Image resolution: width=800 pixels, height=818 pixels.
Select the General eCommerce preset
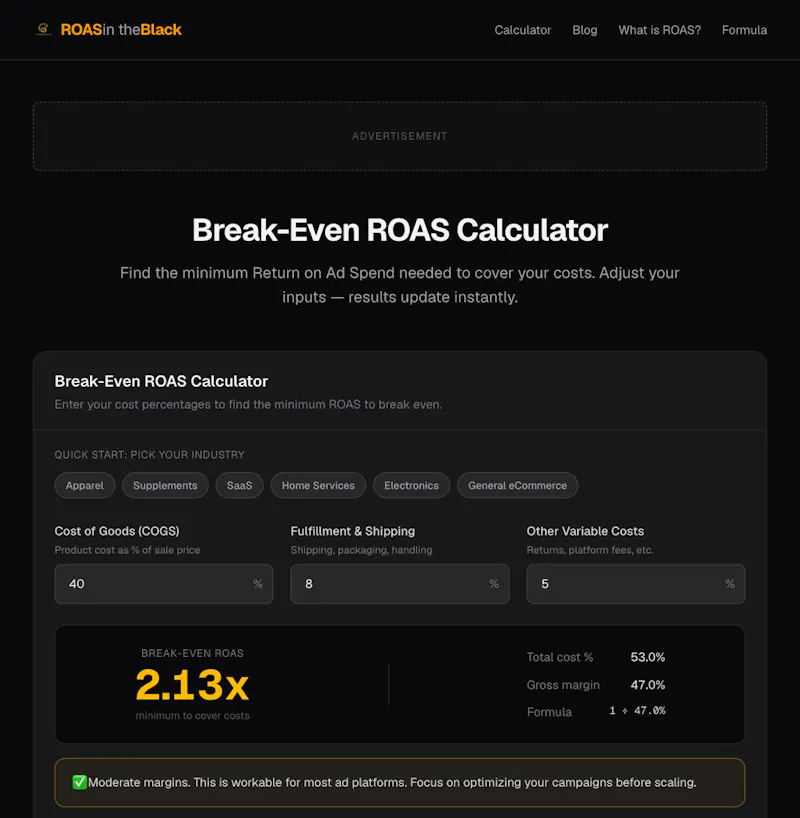[x=517, y=485]
